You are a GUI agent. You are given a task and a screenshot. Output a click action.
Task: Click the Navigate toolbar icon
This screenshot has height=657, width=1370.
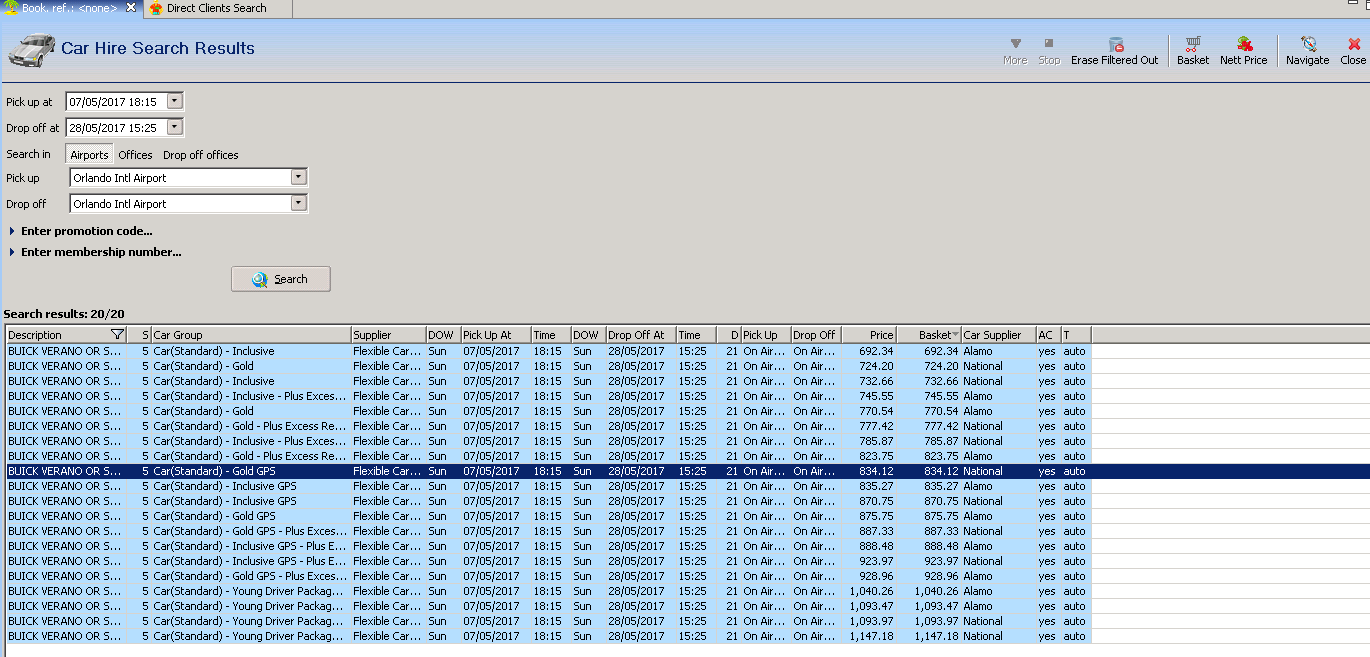point(1307,51)
